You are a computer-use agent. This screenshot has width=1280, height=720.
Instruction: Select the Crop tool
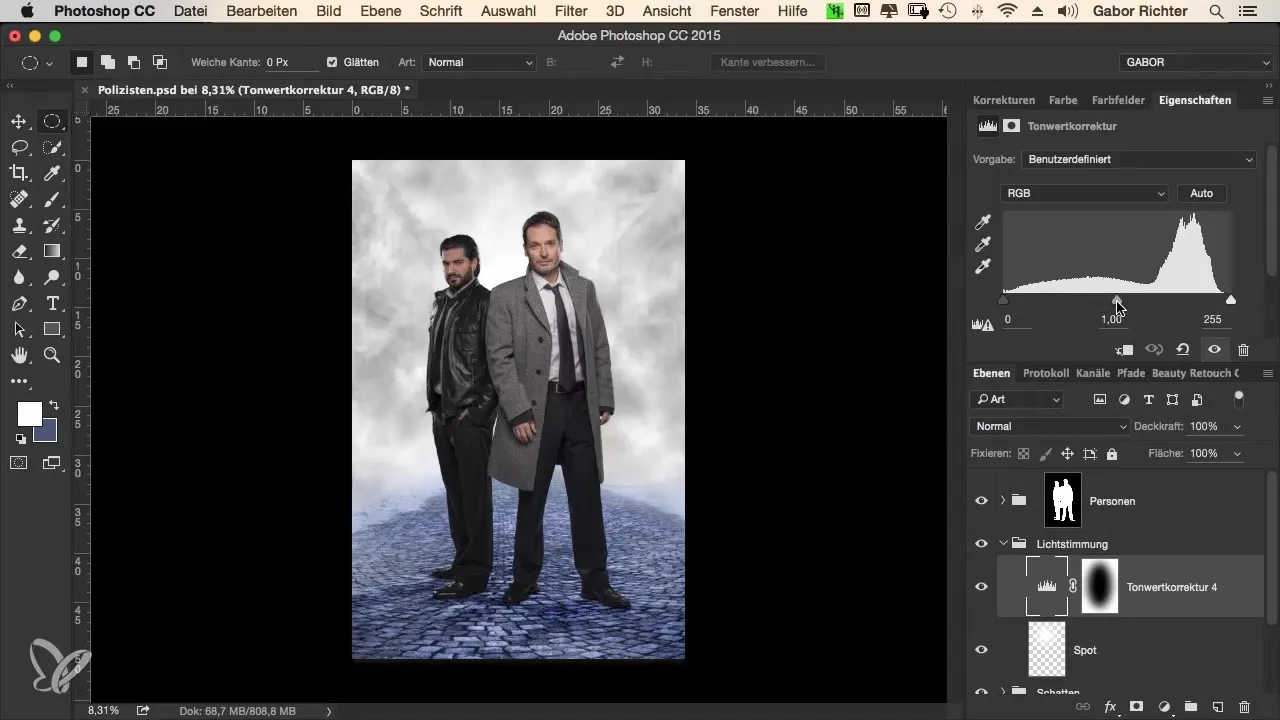(18, 173)
